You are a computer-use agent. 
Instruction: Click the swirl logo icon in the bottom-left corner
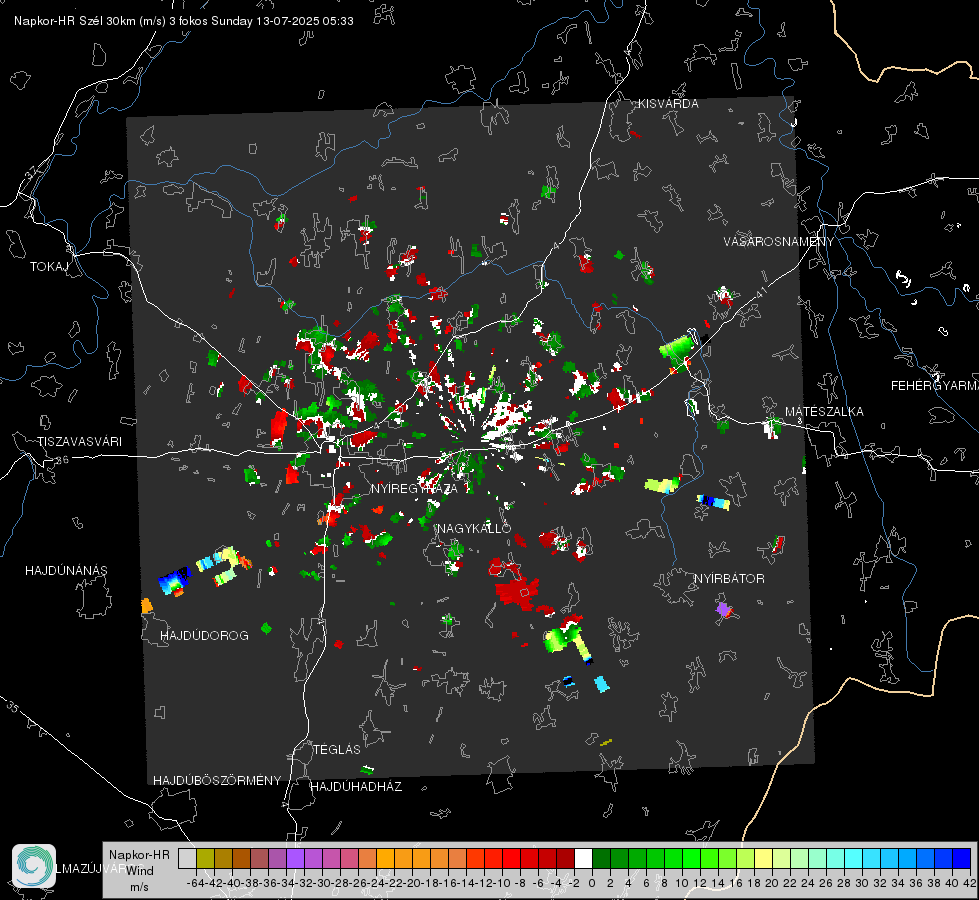pos(34,866)
